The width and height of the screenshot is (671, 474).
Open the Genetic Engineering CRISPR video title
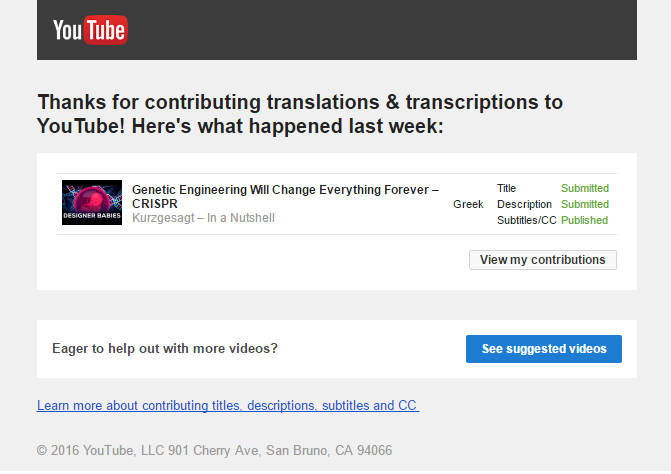point(285,196)
